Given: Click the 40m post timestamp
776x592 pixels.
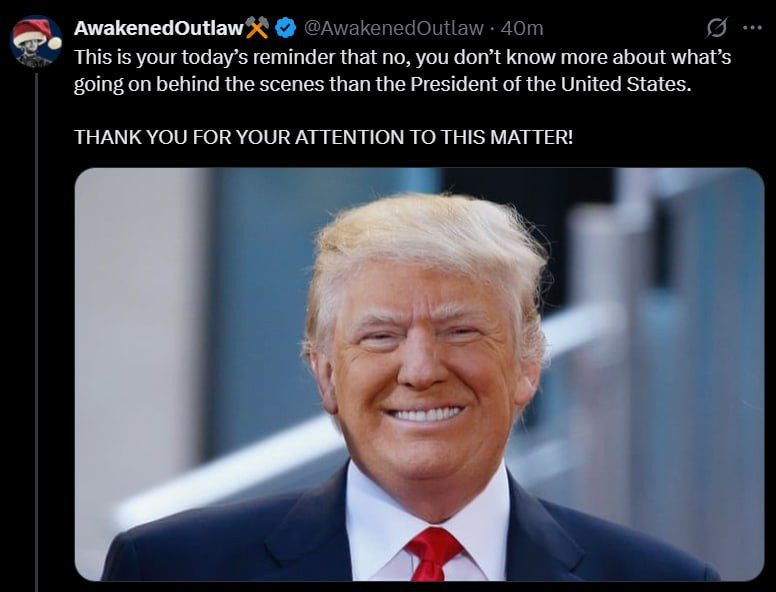Looking at the screenshot, I should coord(522,28).
